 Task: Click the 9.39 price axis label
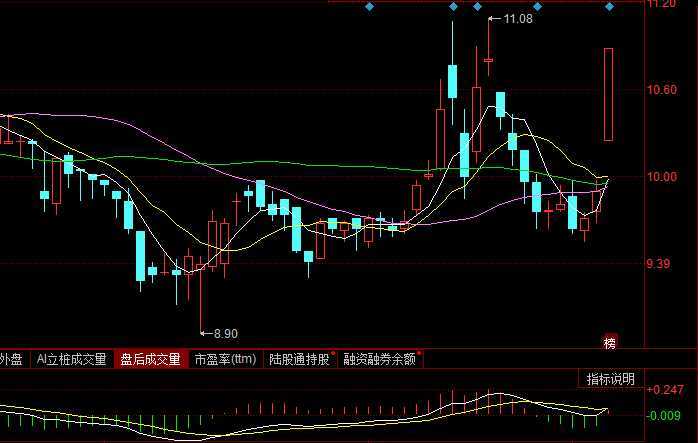coord(658,264)
